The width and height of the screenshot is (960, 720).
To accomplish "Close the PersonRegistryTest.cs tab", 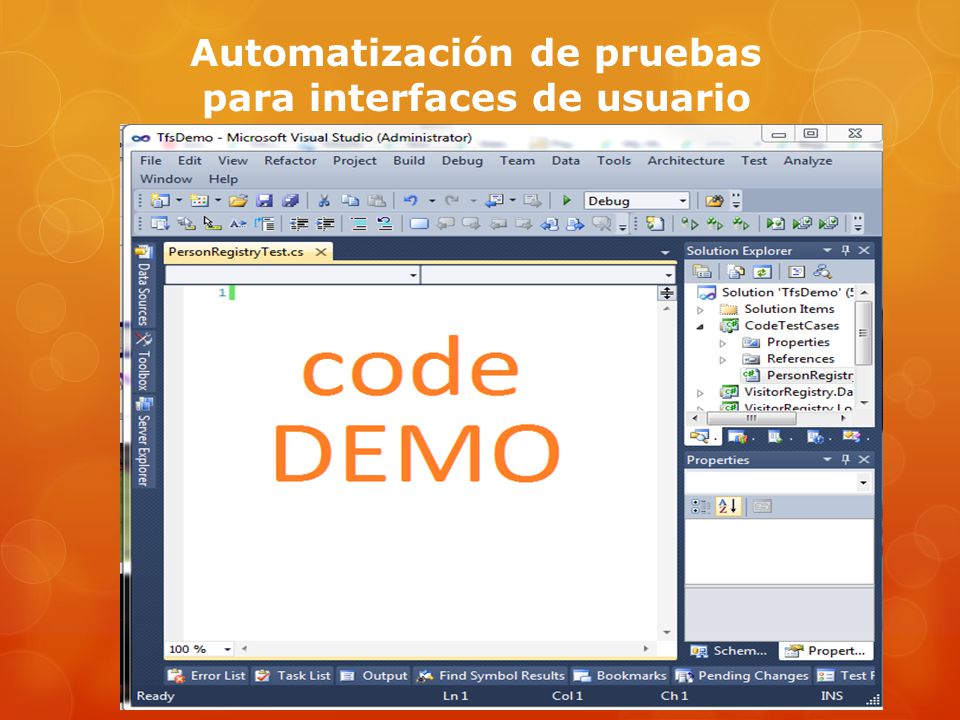I will 321,252.
